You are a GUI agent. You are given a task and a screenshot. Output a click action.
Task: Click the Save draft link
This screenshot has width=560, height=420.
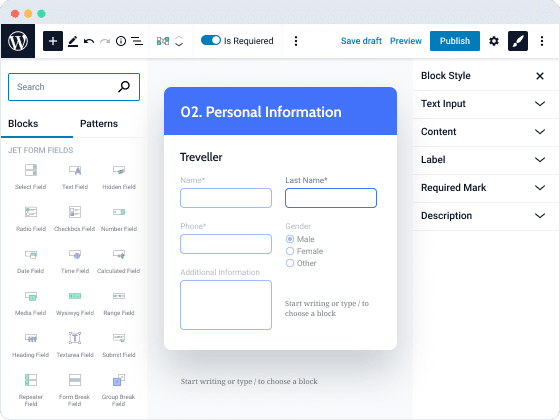(361, 41)
